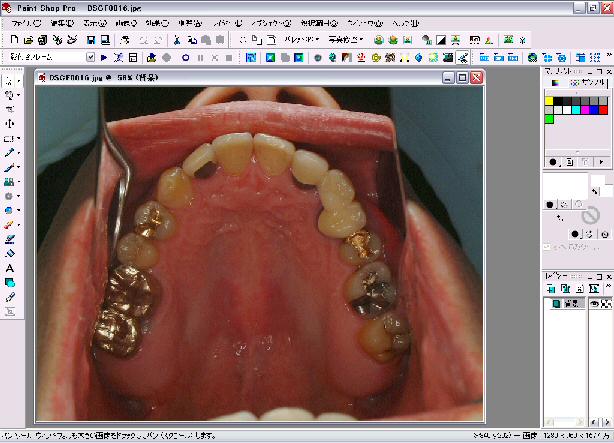Screen dimensions: 614x443
Task: Select the Dropper tool in left toolbox
Action: point(9,153)
